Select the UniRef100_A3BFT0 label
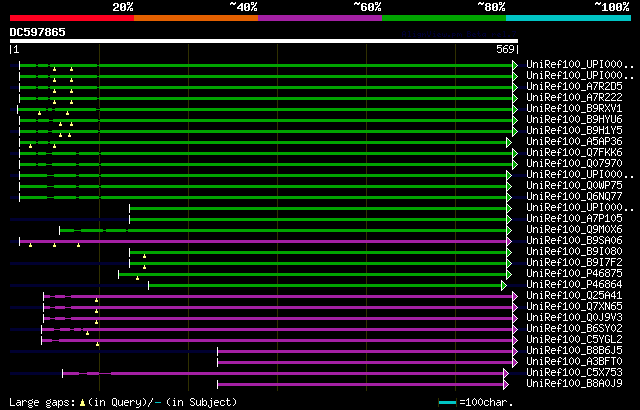This screenshot has width=640, height=410. tap(574, 362)
